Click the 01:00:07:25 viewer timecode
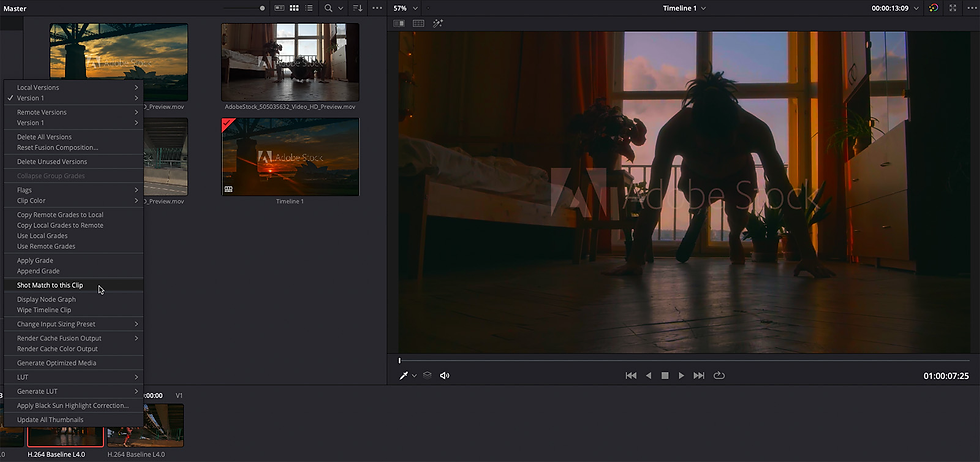Image resolution: width=980 pixels, height=462 pixels. click(x=946, y=376)
